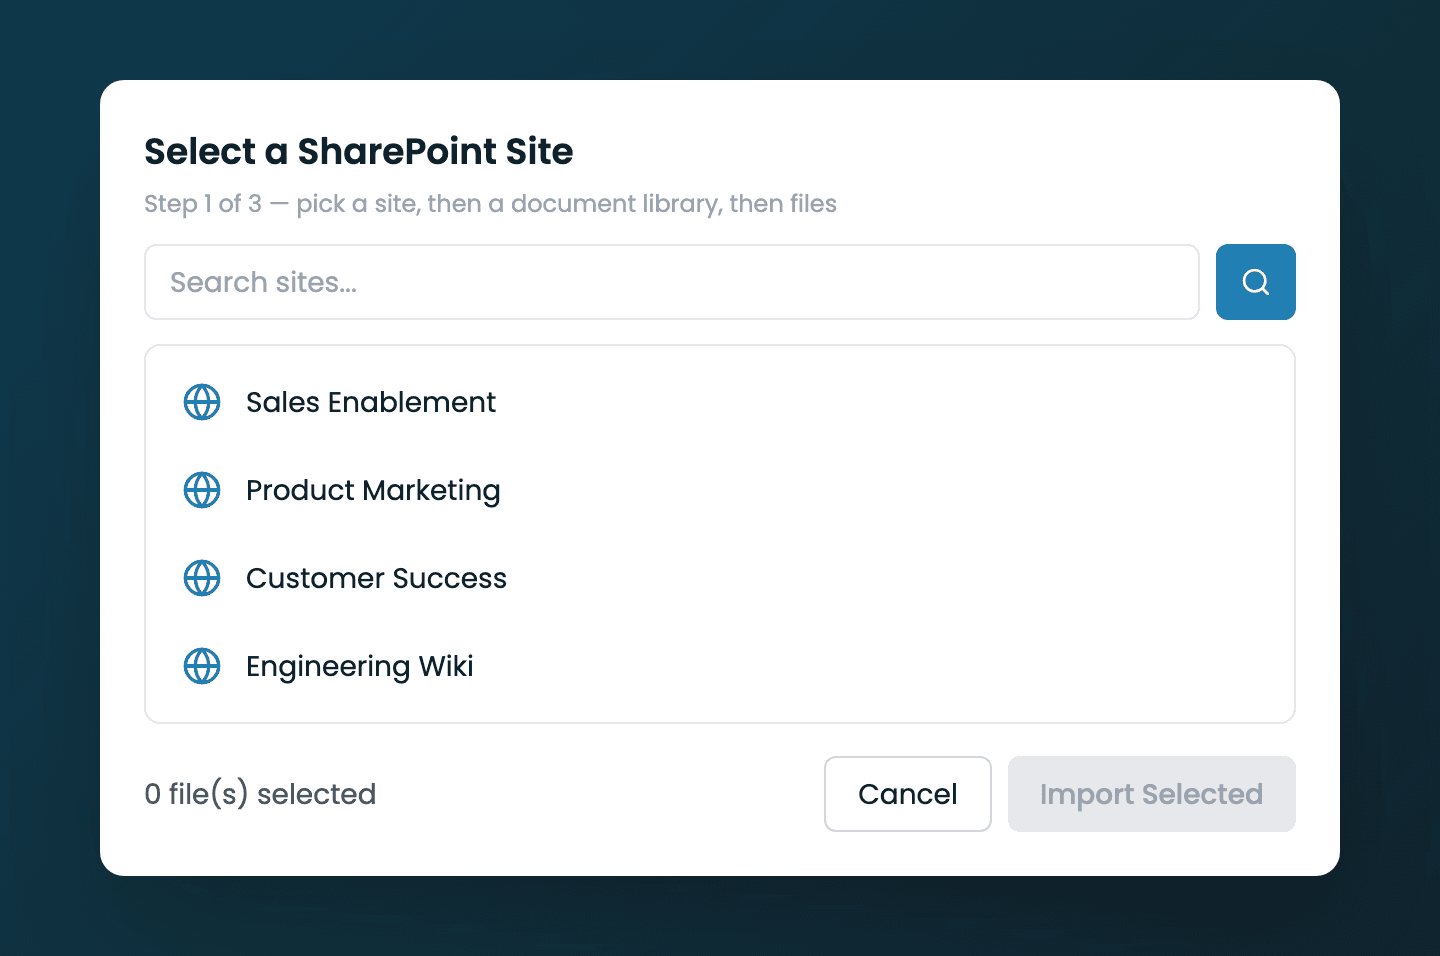Cancel the SharePoint import dialog

click(x=908, y=794)
